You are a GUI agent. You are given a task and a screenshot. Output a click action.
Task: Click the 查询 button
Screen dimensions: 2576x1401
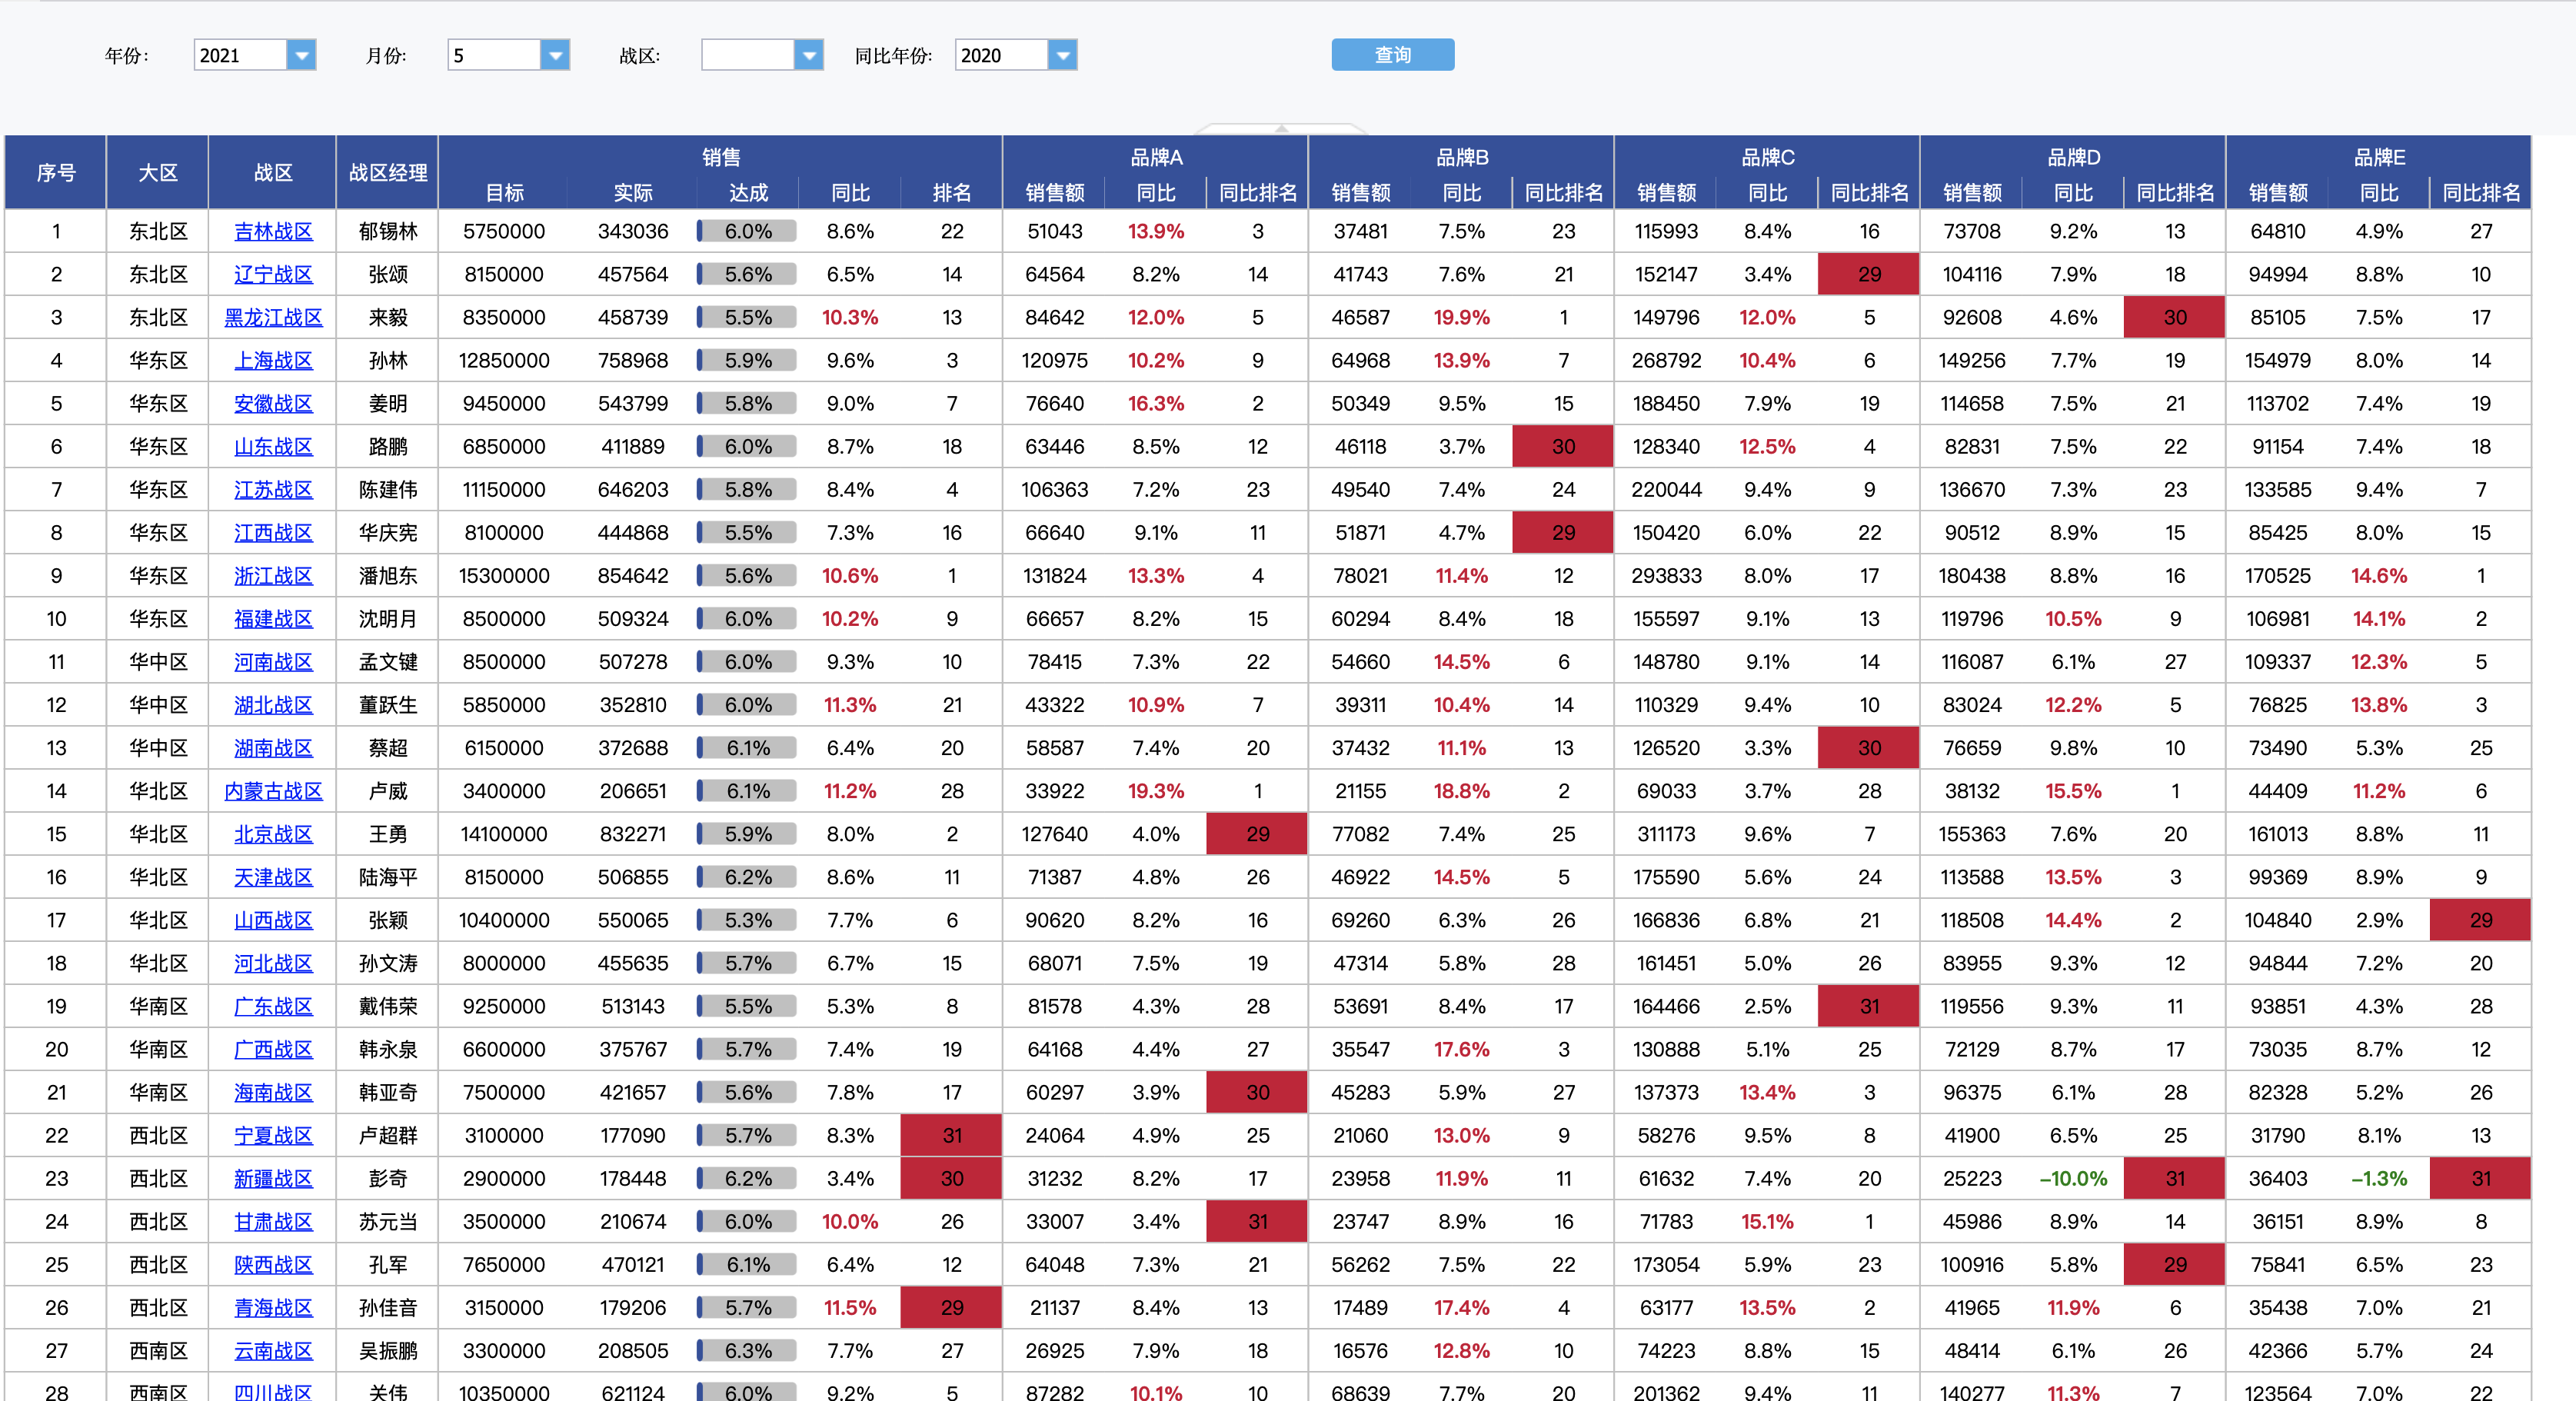1392,55
